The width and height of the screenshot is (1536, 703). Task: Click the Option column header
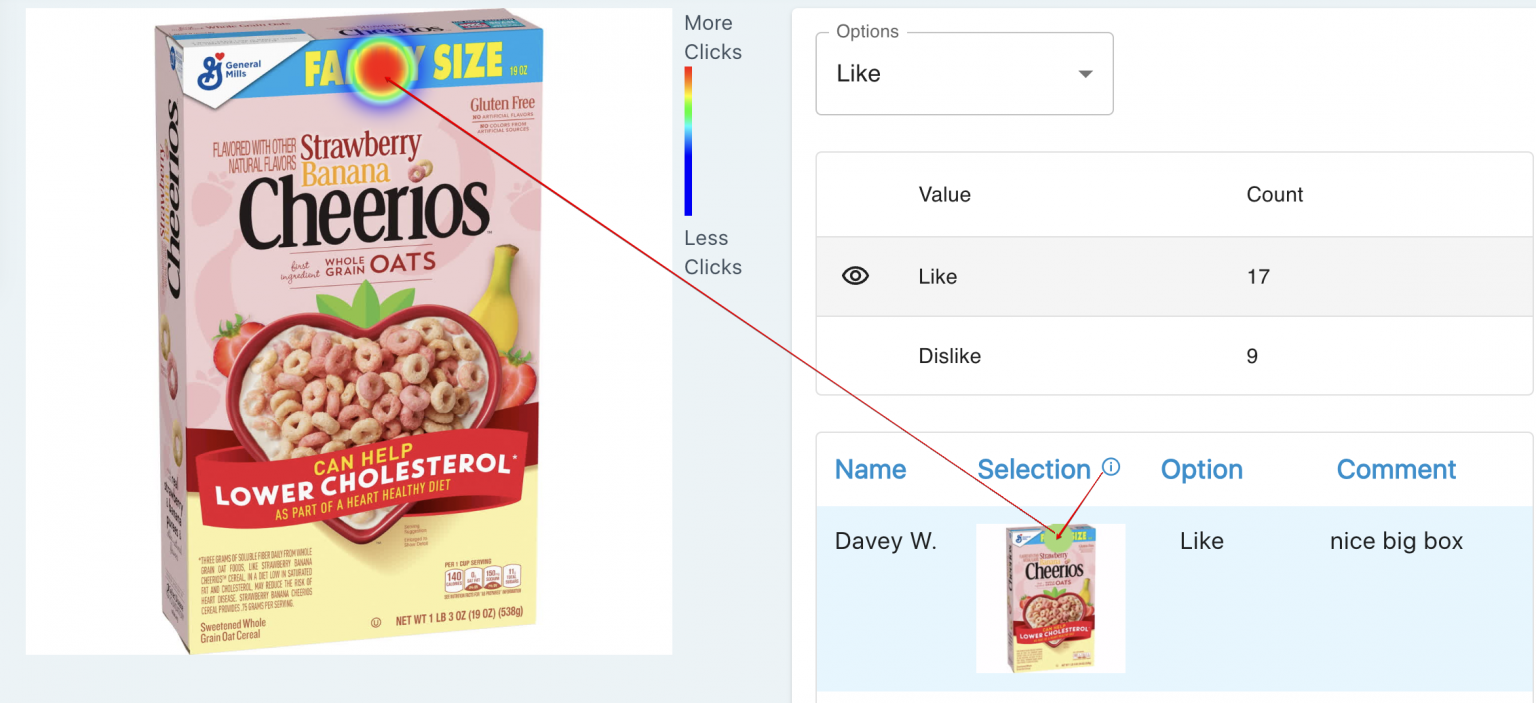coord(1201,469)
